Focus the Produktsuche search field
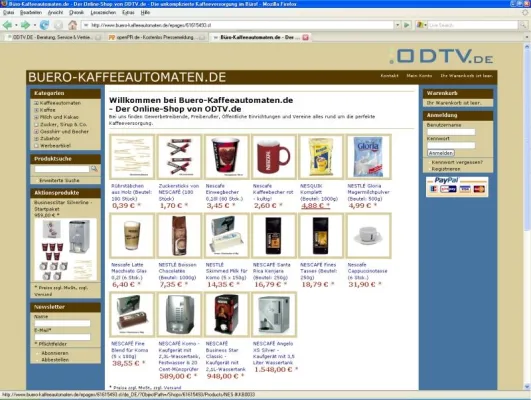This screenshot has height=400, width=531. 62,169
